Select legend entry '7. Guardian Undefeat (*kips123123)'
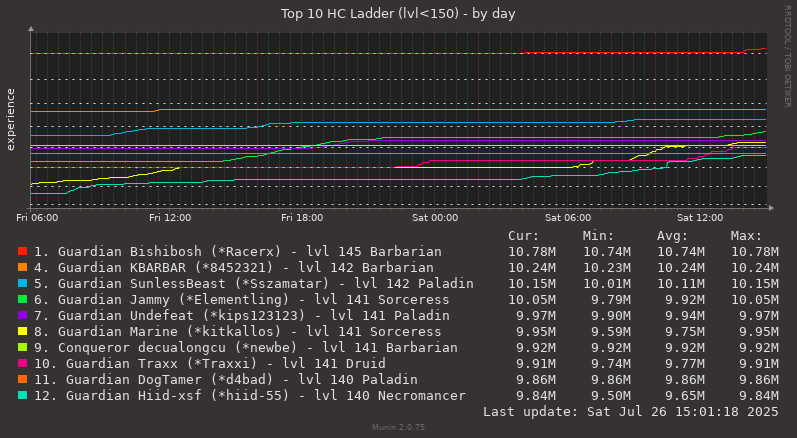This screenshot has width=797, height=438. [169, 316]
